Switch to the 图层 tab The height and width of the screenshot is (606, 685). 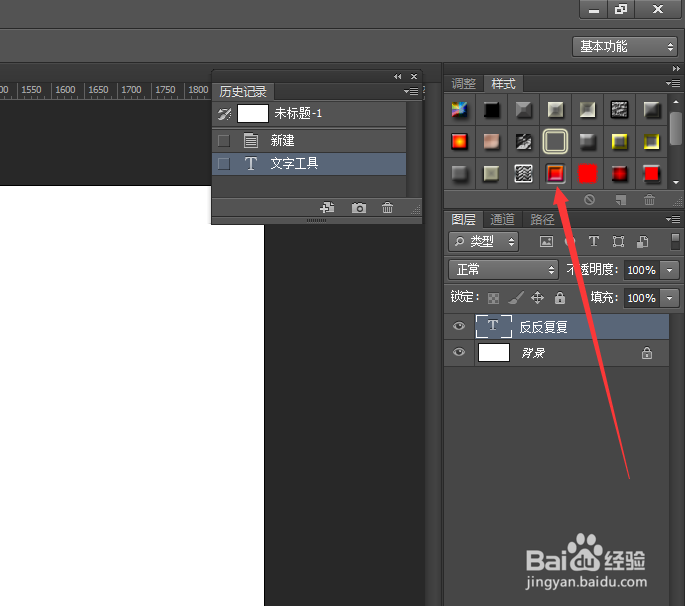coord(464,219)
